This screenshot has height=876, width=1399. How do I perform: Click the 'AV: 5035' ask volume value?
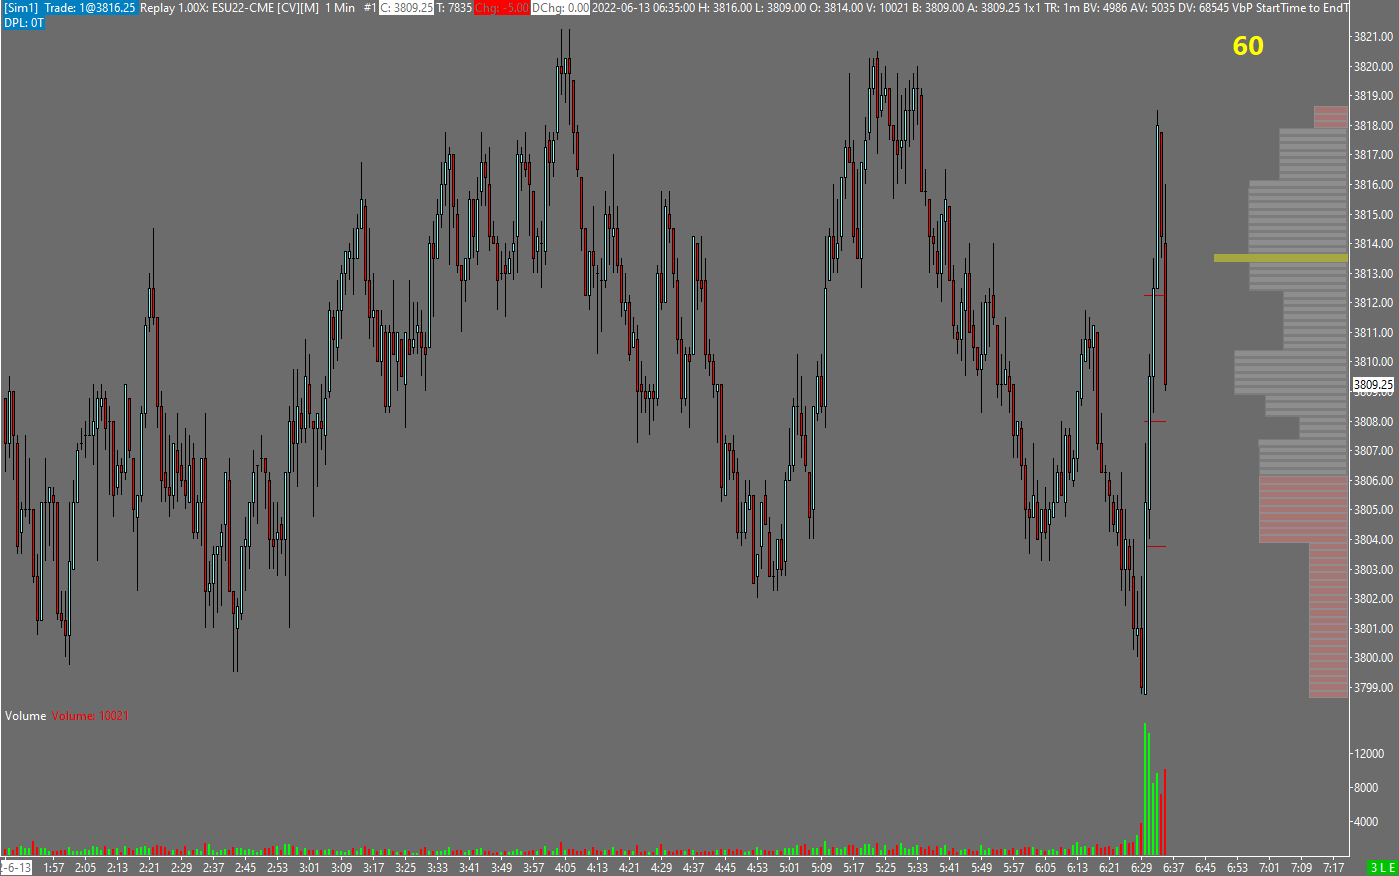(x=1154, y=8)
